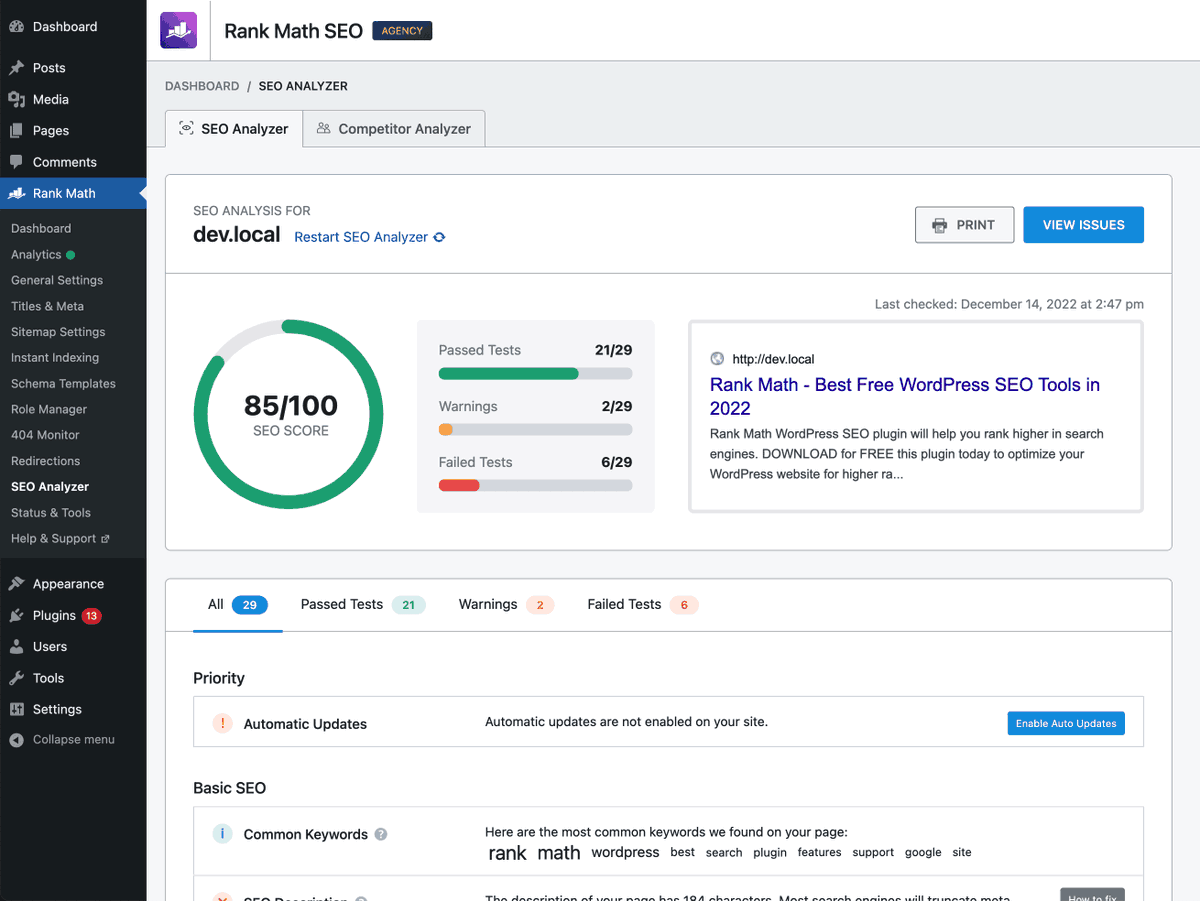Click the Passed Tests progress bar
Image resolution: width=1200 pixels, height=901 pixels.
coord(535,372)
